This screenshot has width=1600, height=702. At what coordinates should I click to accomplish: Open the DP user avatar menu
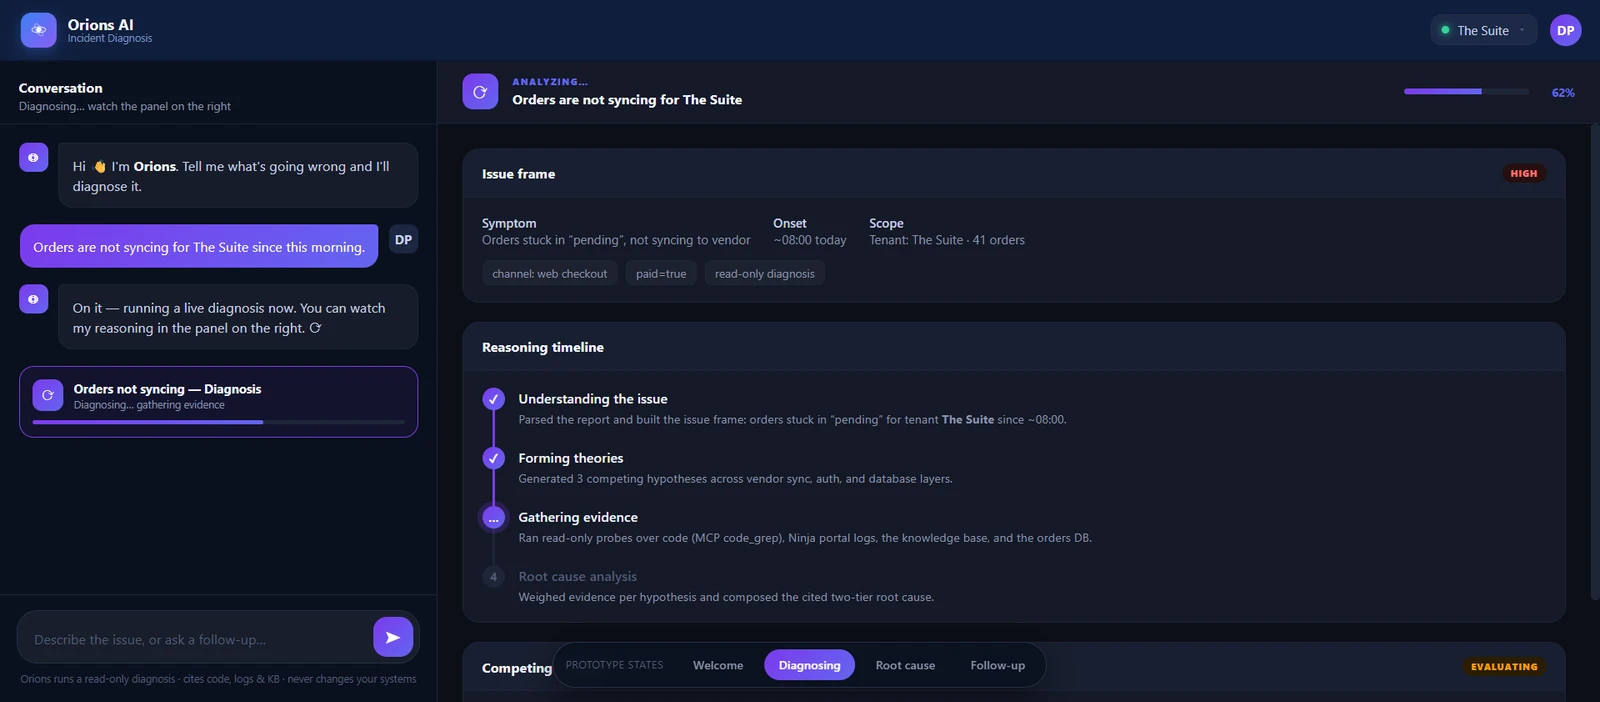pyautogui.click(x=1565, y=30)
